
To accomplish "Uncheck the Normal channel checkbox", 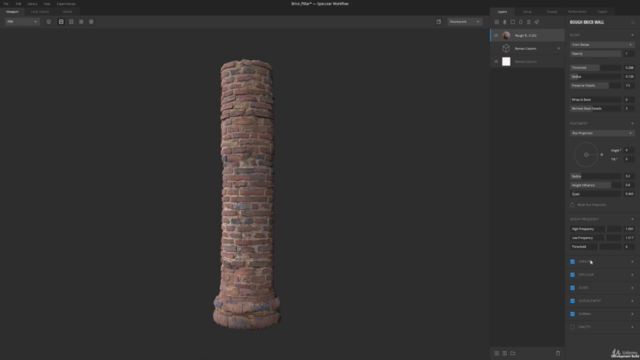I will point(572,314).
